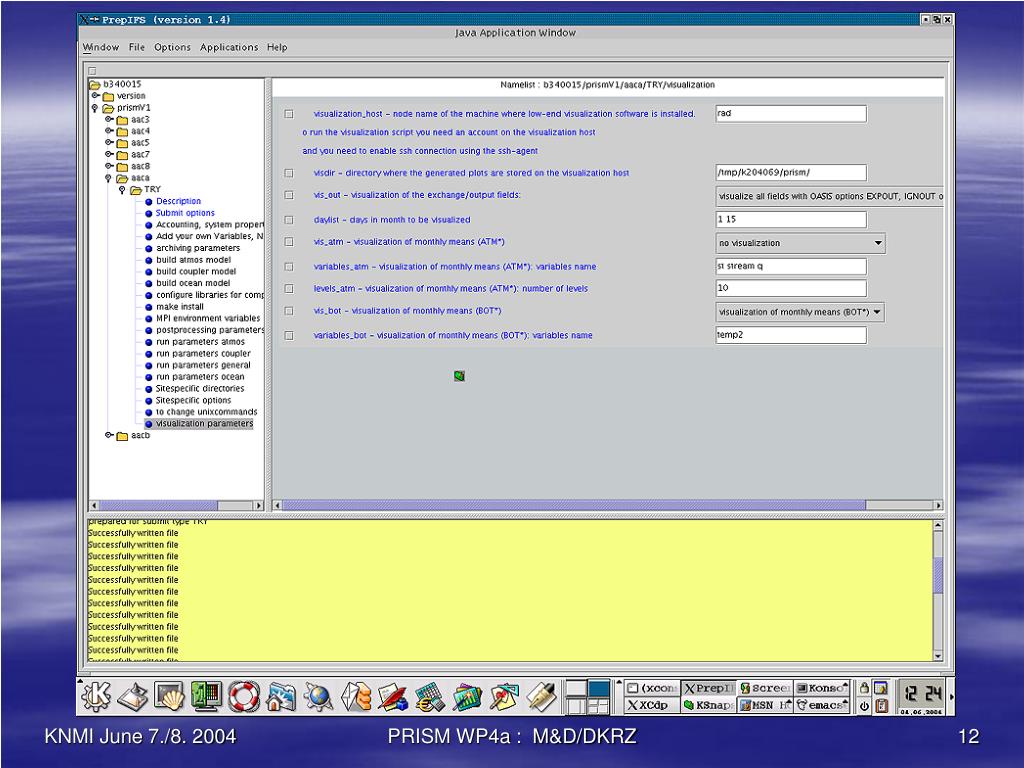The width and height of the screenshot is (1024, 768).
Task: Click the daylist field containing '1 15'
Action: tap(791, 219)
